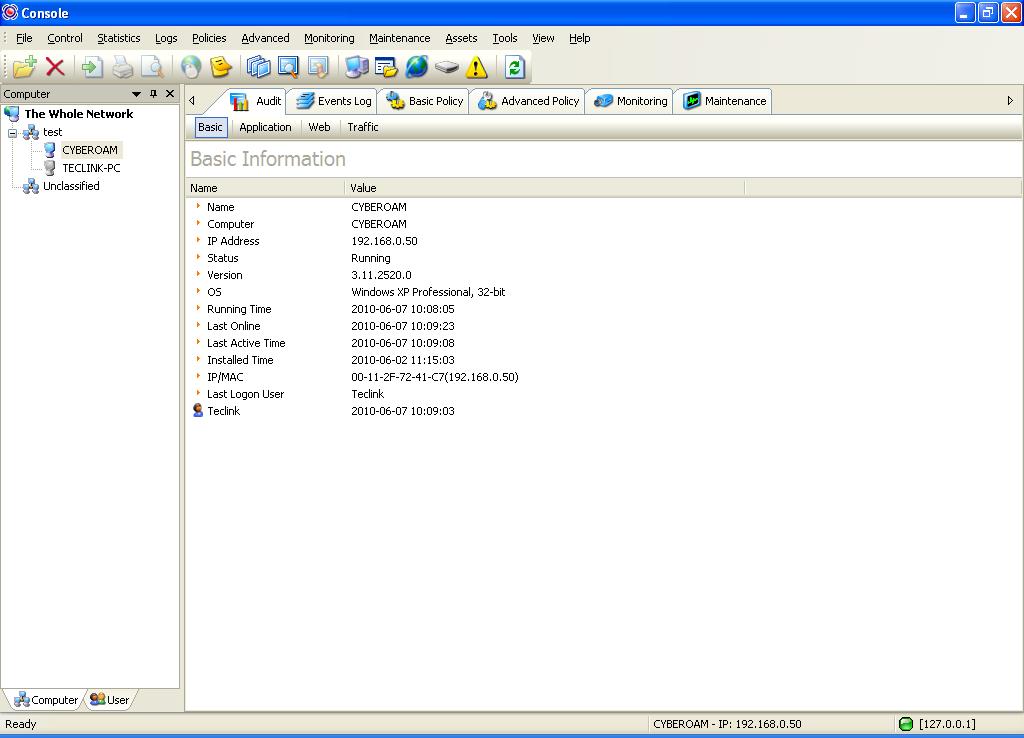This screenshot has height=738, width=1024.
Task: Click the yellow notepad message toolbar icon
Action: coord(221,67)
